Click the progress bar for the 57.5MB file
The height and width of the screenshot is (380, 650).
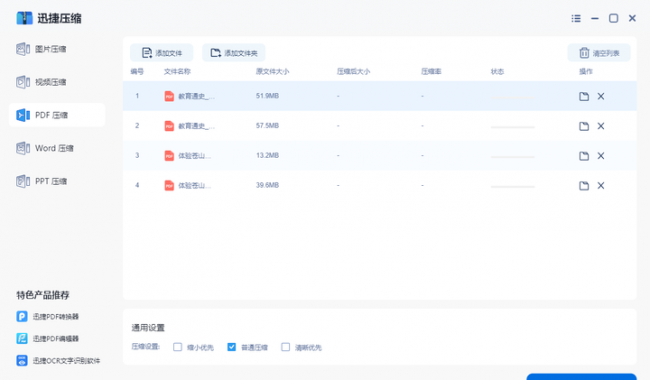512,127
